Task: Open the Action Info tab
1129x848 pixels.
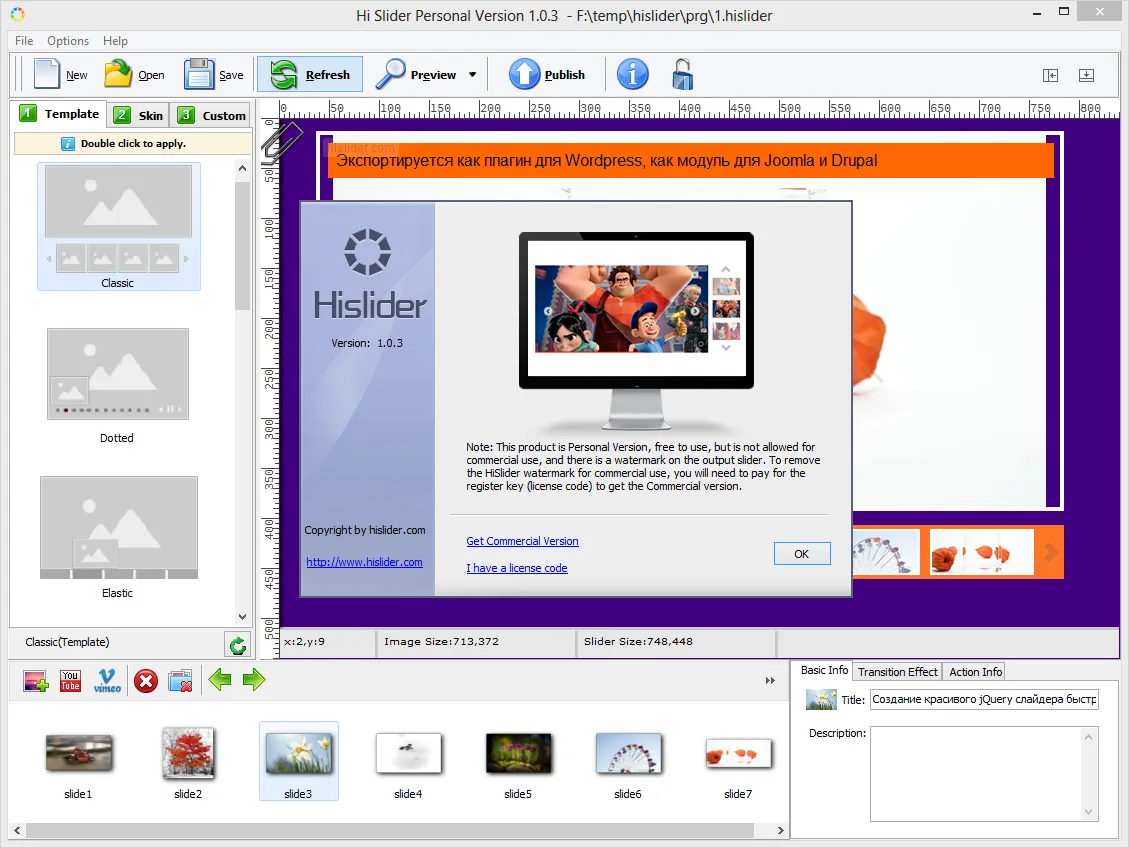Action: click(976, 672)
